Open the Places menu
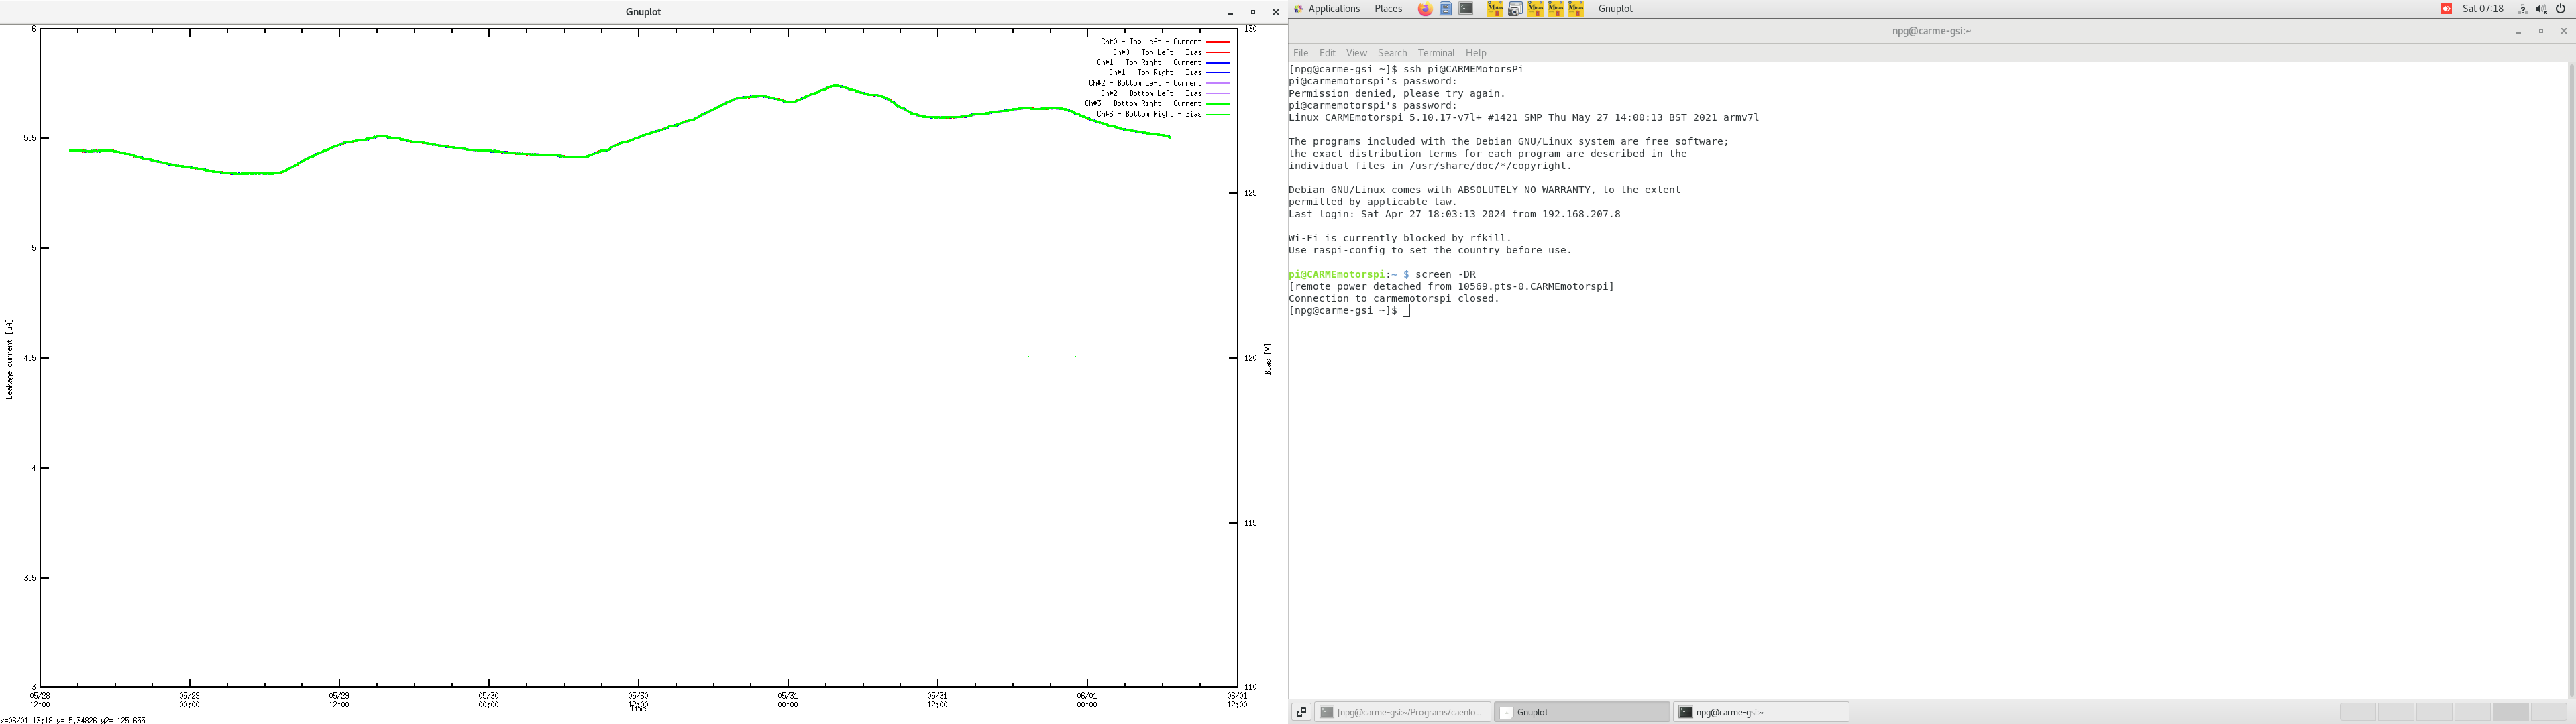The height and width of the screenshot is (724, 2576). [x=1388, y=8]
